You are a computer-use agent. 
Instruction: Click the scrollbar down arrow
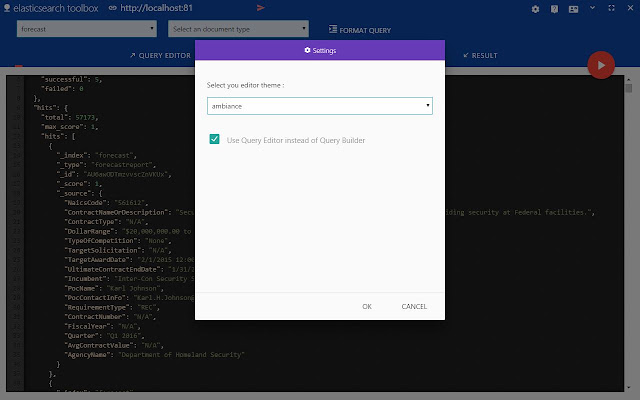click(629, 387)
